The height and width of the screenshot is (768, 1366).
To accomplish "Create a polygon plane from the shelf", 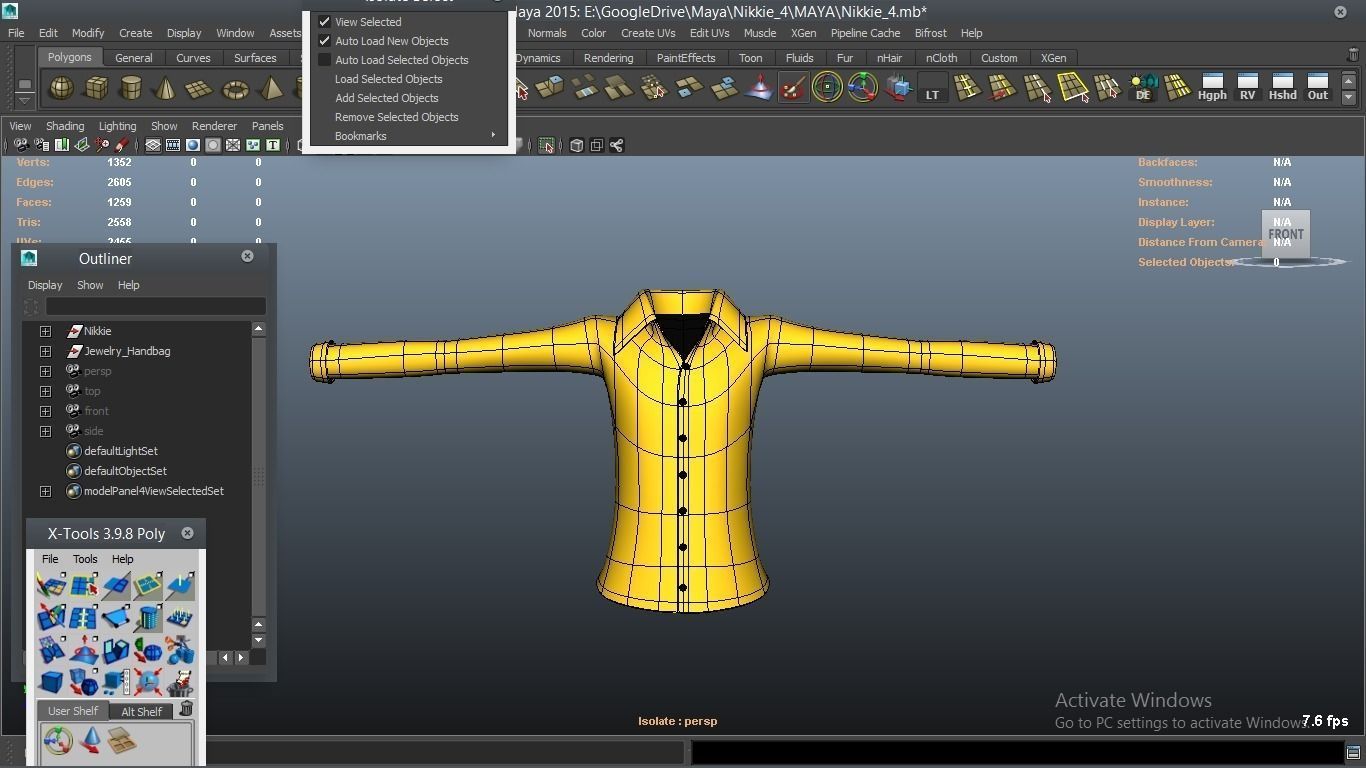I will [200, 89].
